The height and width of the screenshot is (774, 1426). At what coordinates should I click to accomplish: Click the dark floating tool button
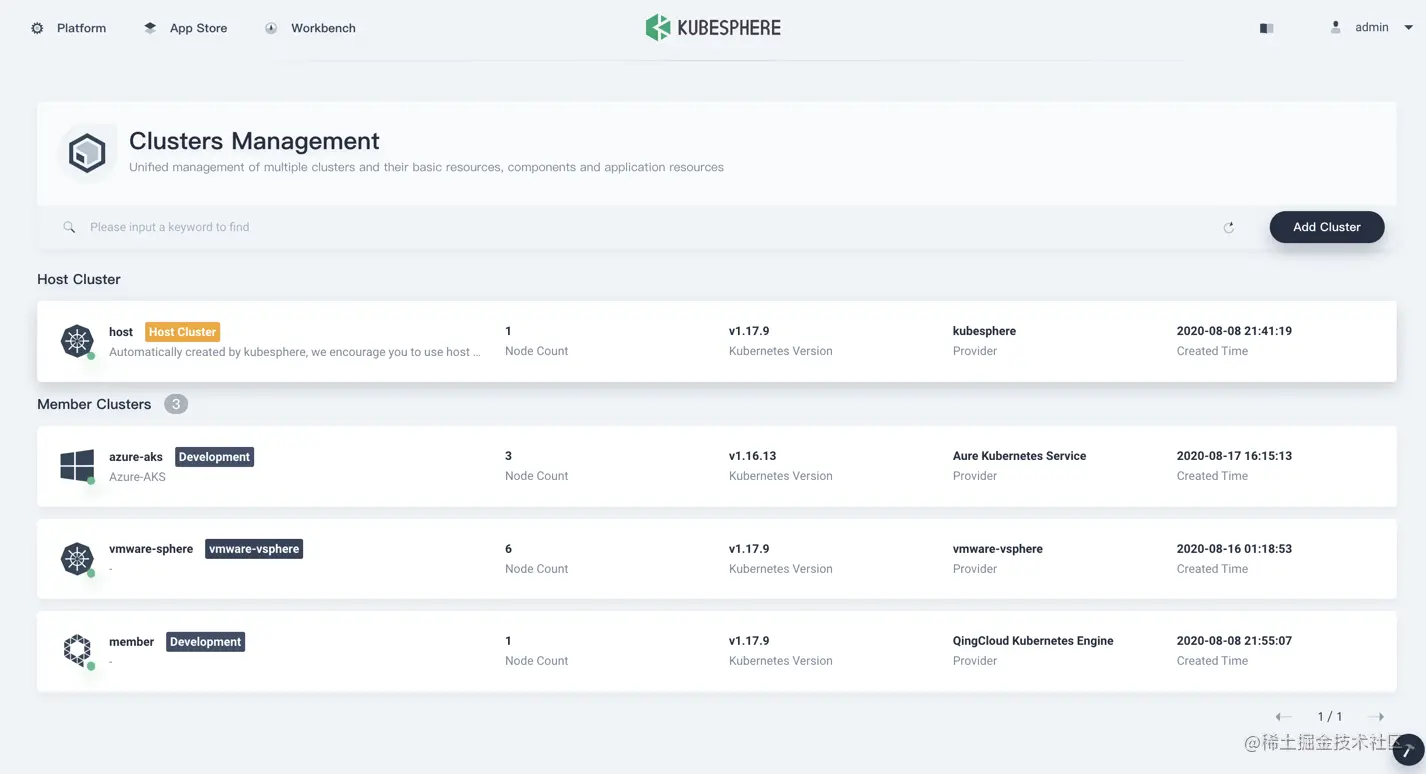(1408, 750)
